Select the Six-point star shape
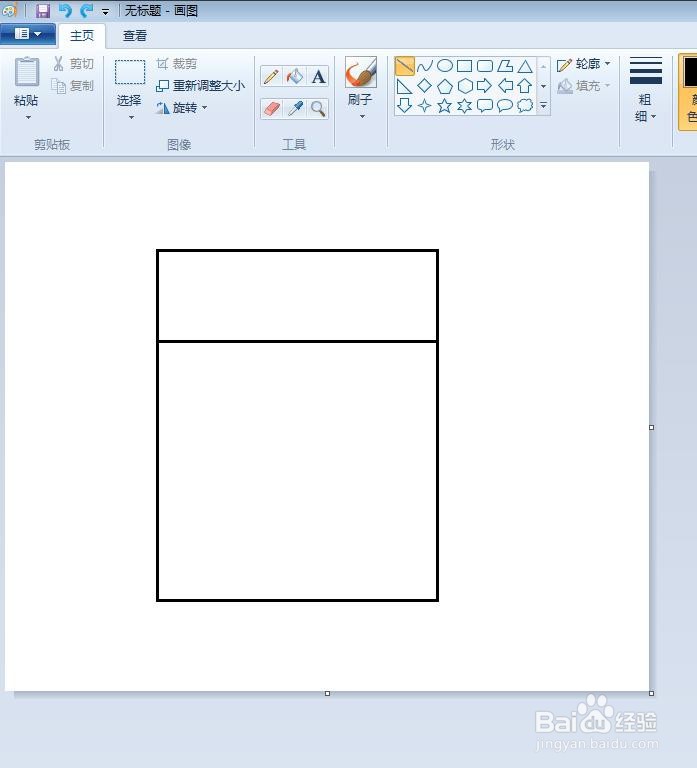Screen dimensions: 697x768 coord(464,105)
